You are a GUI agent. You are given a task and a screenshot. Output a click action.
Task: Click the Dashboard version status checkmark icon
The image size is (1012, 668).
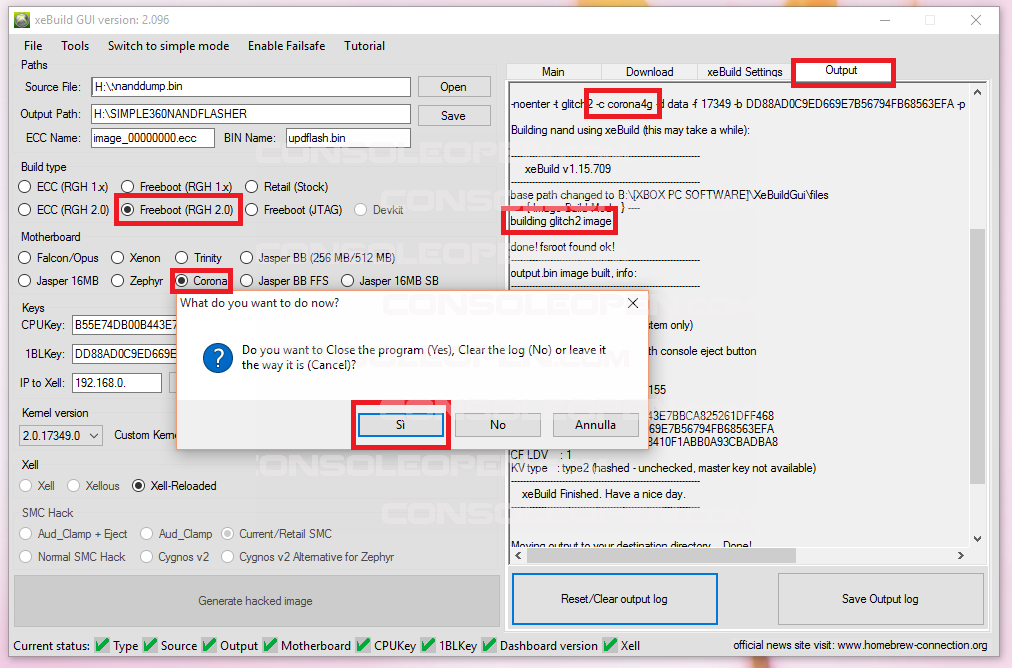pos(489,645)
